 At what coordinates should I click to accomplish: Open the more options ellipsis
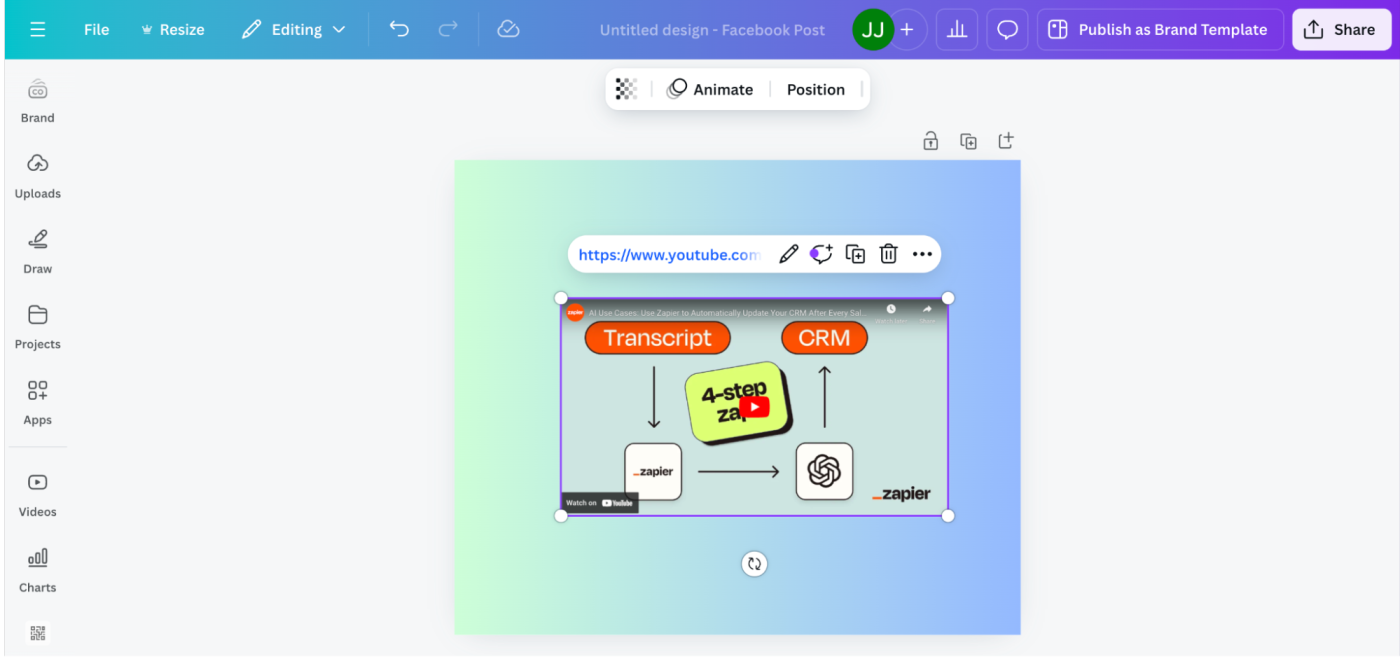point(922,254)
